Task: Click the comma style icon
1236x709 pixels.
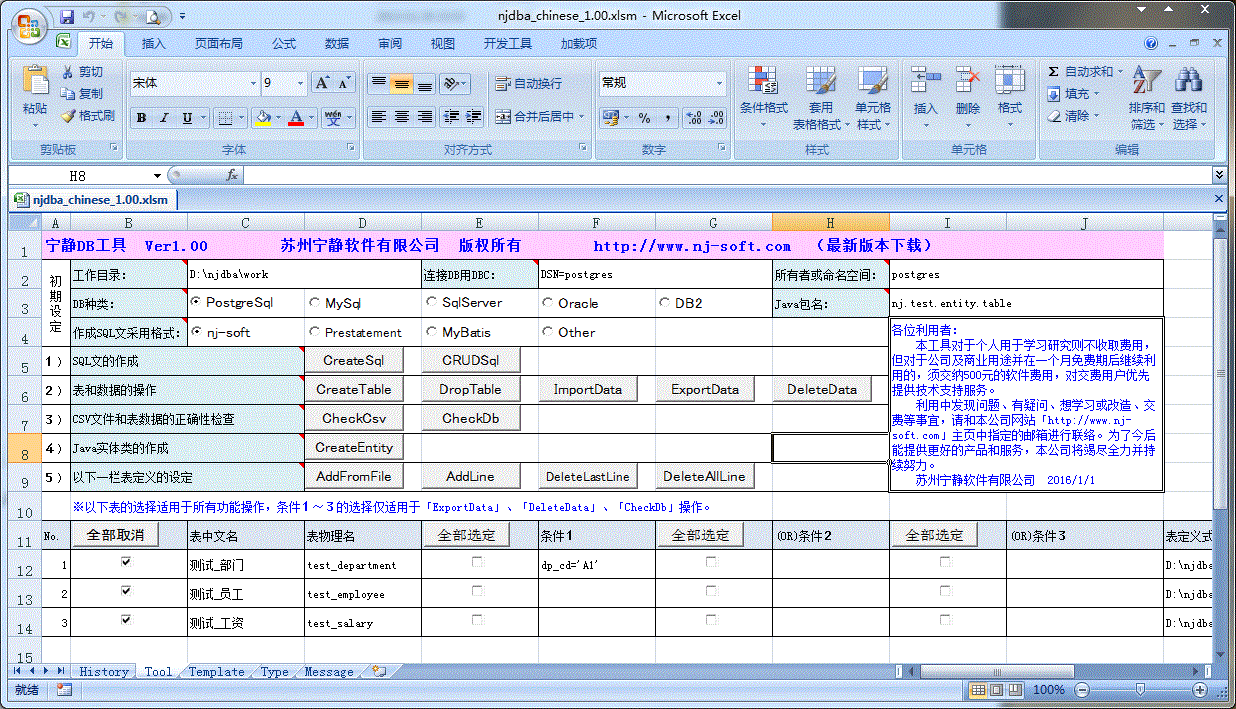Action: 666,118
